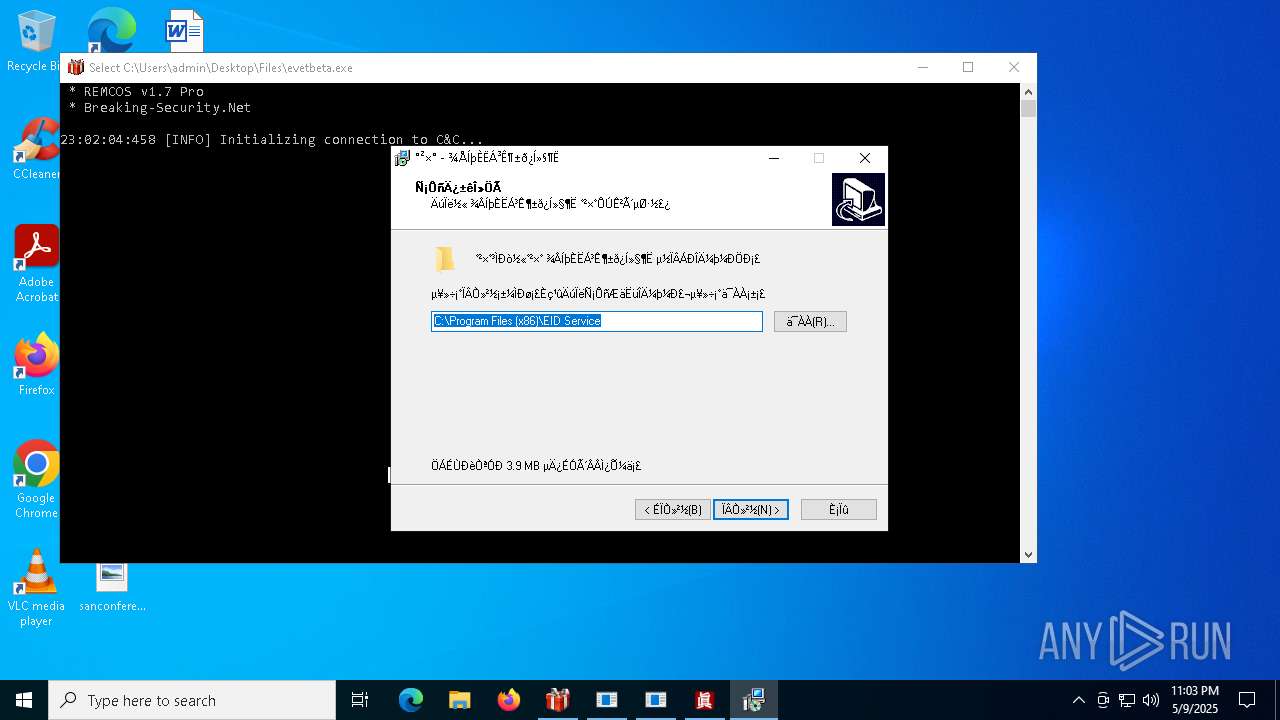Open the Firefox desktop shortcut
This screenshot has width=1280, height=720.
point(36,365)
